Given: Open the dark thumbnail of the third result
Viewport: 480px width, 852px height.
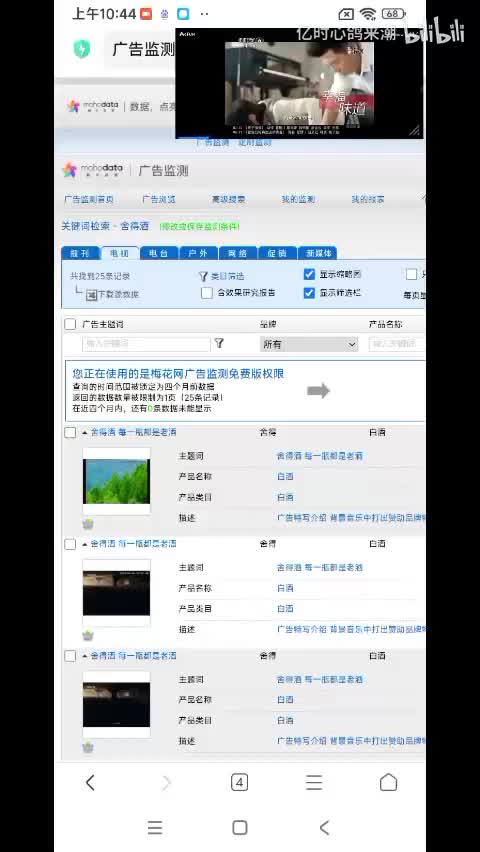Looking at the screenshot, I should point(116,704).
